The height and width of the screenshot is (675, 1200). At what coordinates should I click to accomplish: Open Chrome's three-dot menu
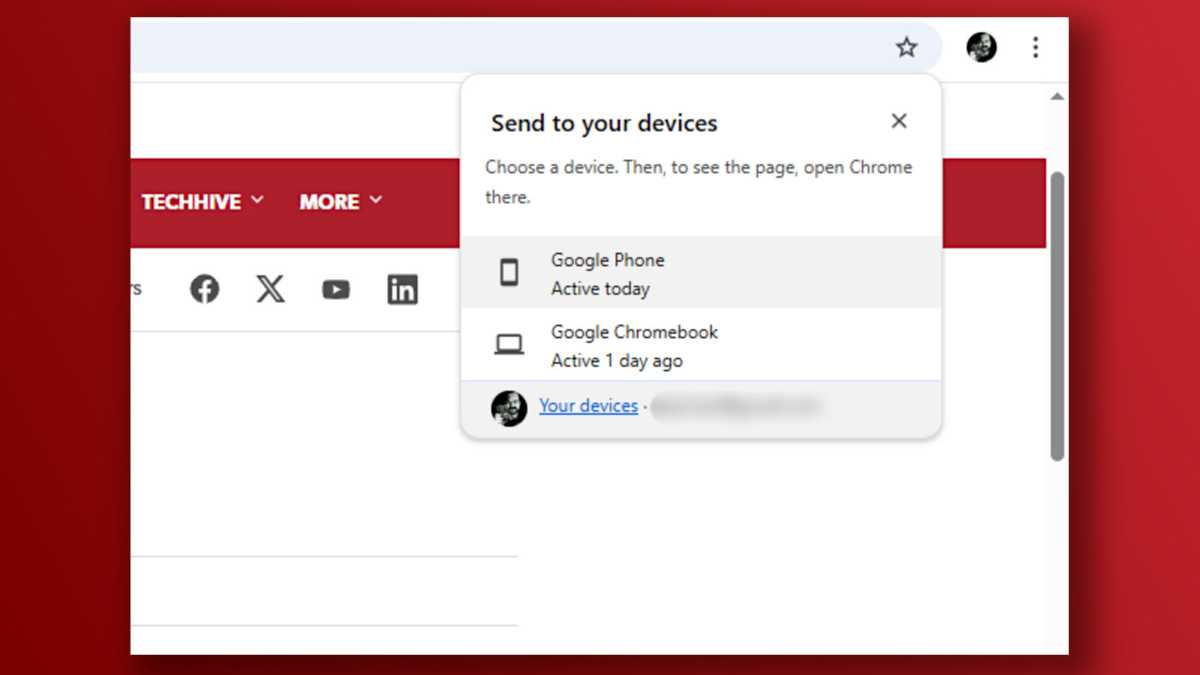(1036, 47)
